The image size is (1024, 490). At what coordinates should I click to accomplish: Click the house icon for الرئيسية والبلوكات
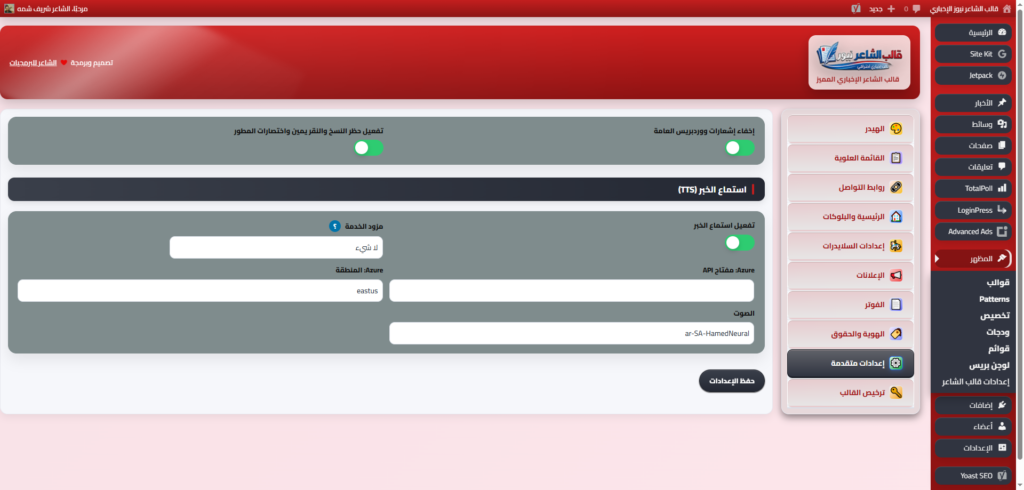(x=896, y=216)
